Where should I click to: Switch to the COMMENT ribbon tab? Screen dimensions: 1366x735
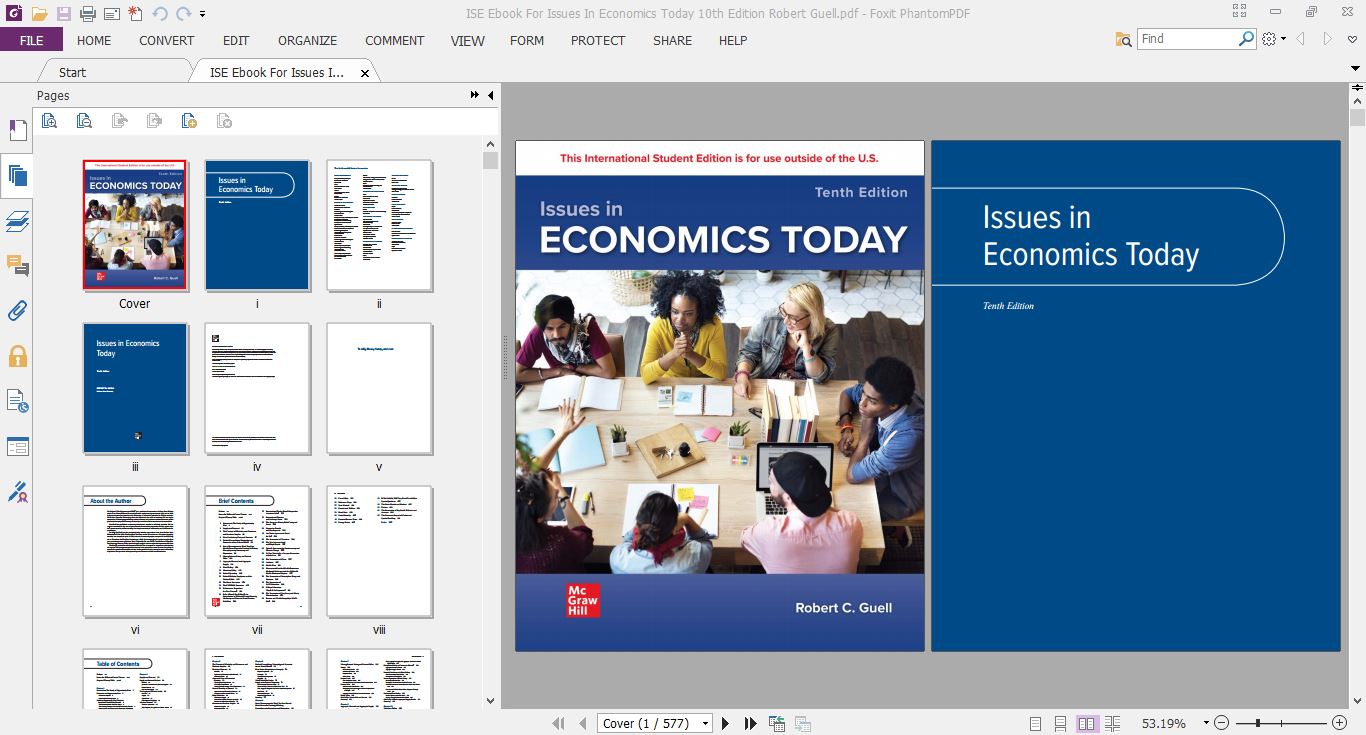click(x=395, y=41)
